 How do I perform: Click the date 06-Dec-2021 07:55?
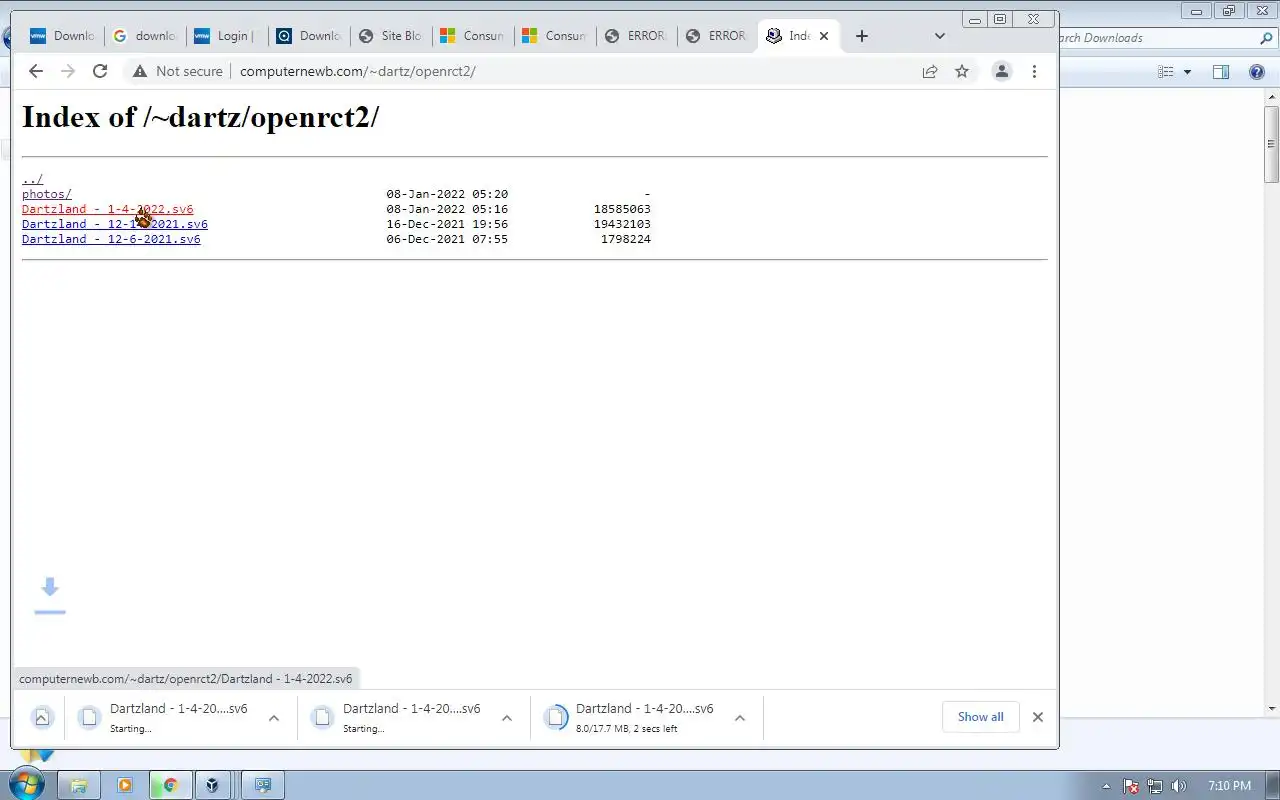click(x=447, y=239)
